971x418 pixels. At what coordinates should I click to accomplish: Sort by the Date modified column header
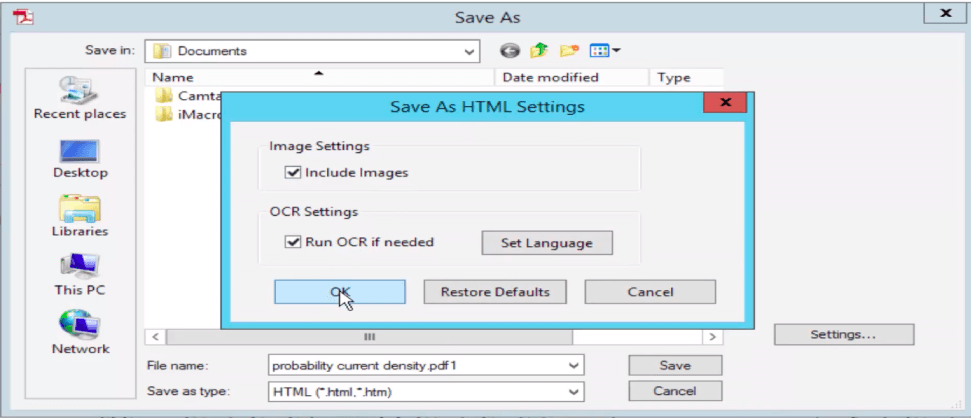(x=550, y=77)
